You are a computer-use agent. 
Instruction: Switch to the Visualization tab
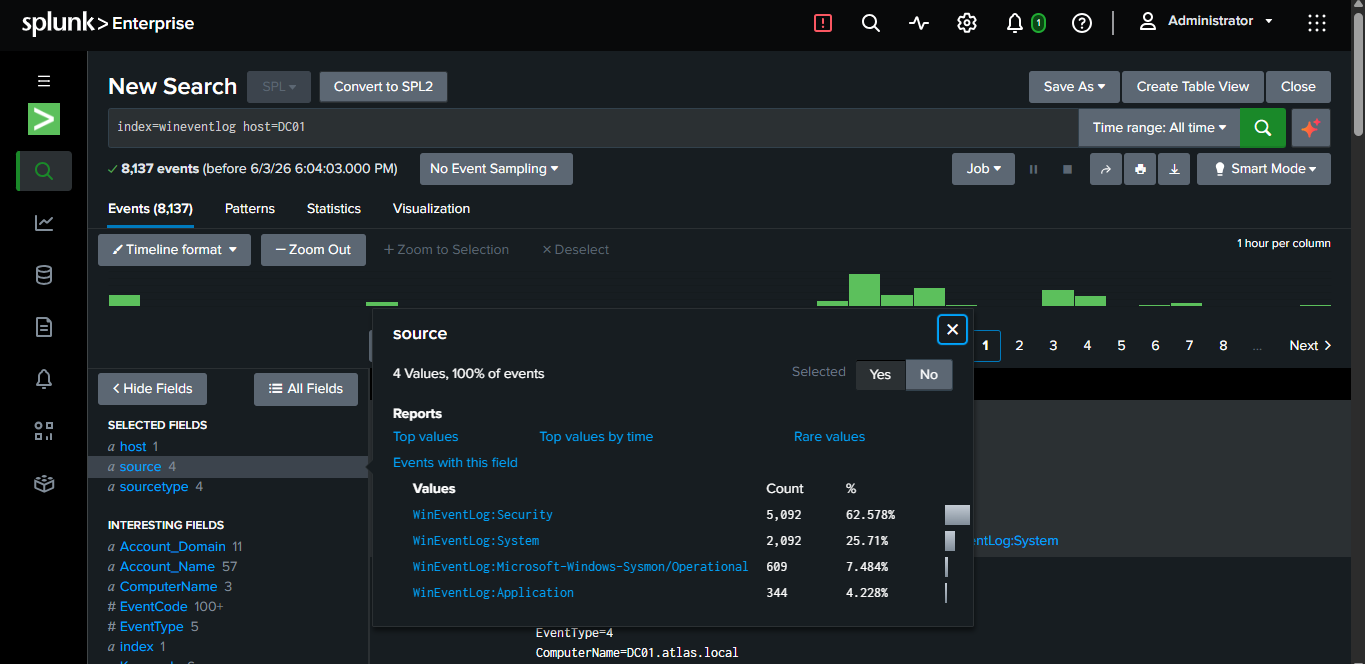(x=431, y=209)
